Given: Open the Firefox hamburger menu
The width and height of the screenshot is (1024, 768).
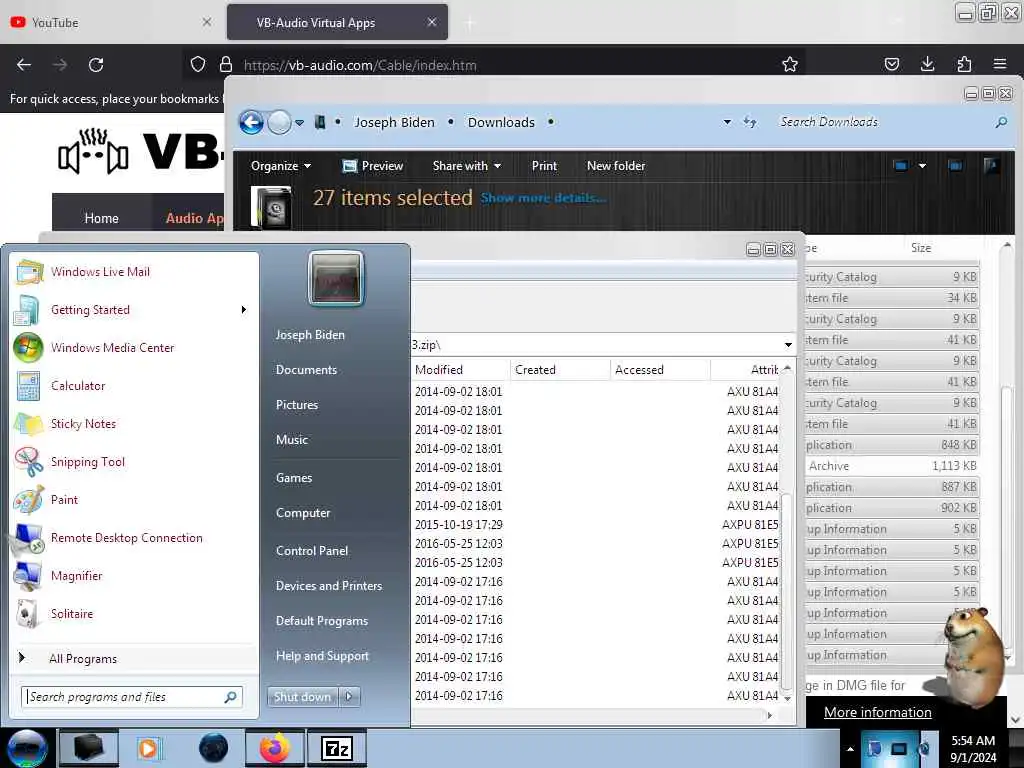Looking at the screenshot, I should coord(1000,64).
